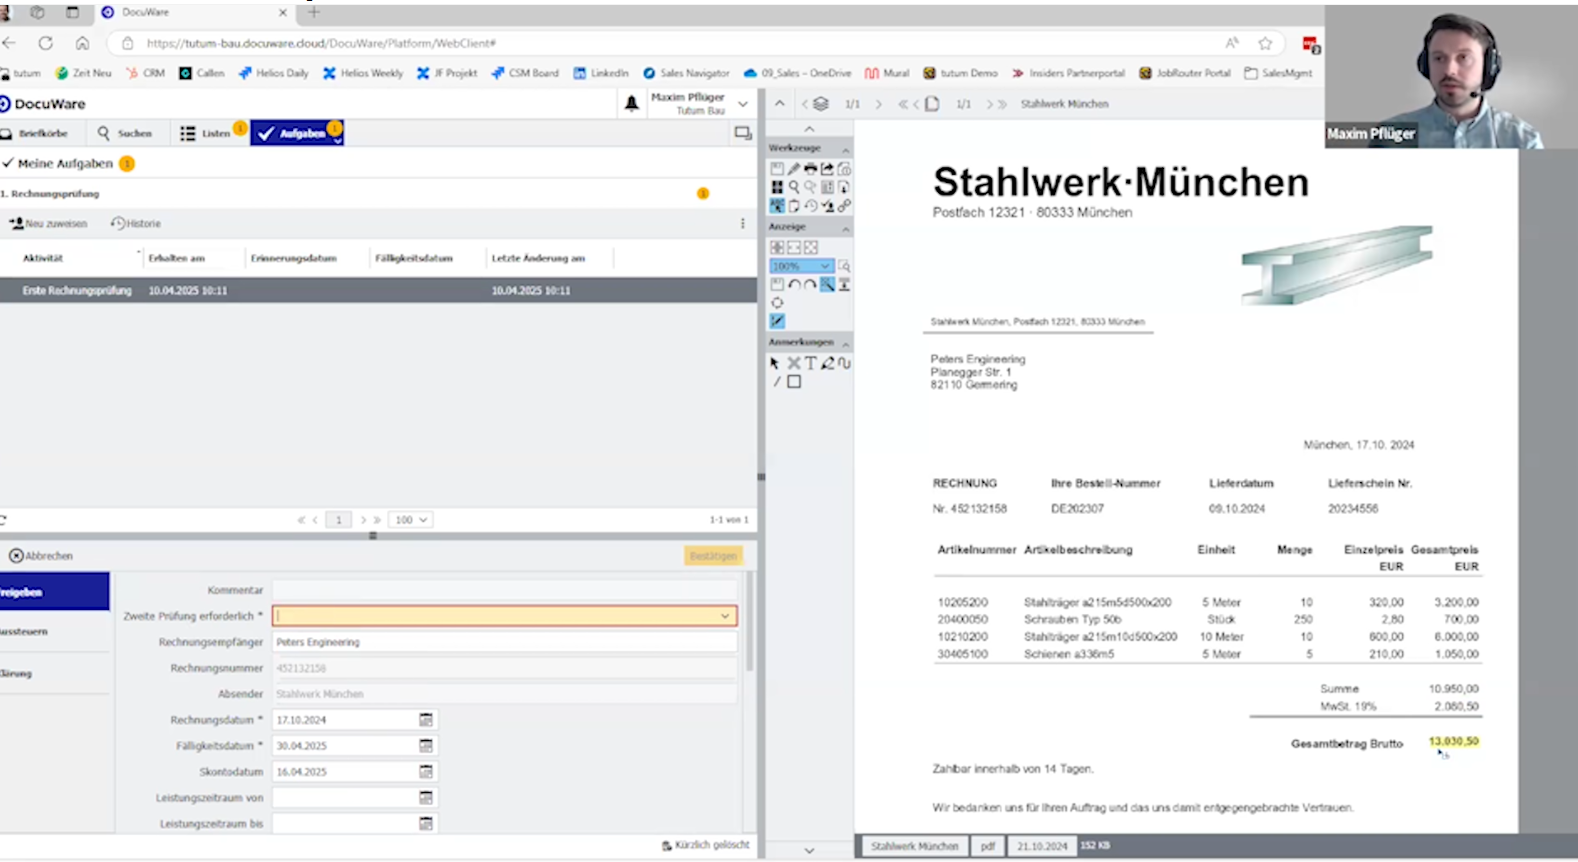Open calendar picker for Fälligkeitsdatum
This screenshot has height=862, width=1578.
(426, 746)
